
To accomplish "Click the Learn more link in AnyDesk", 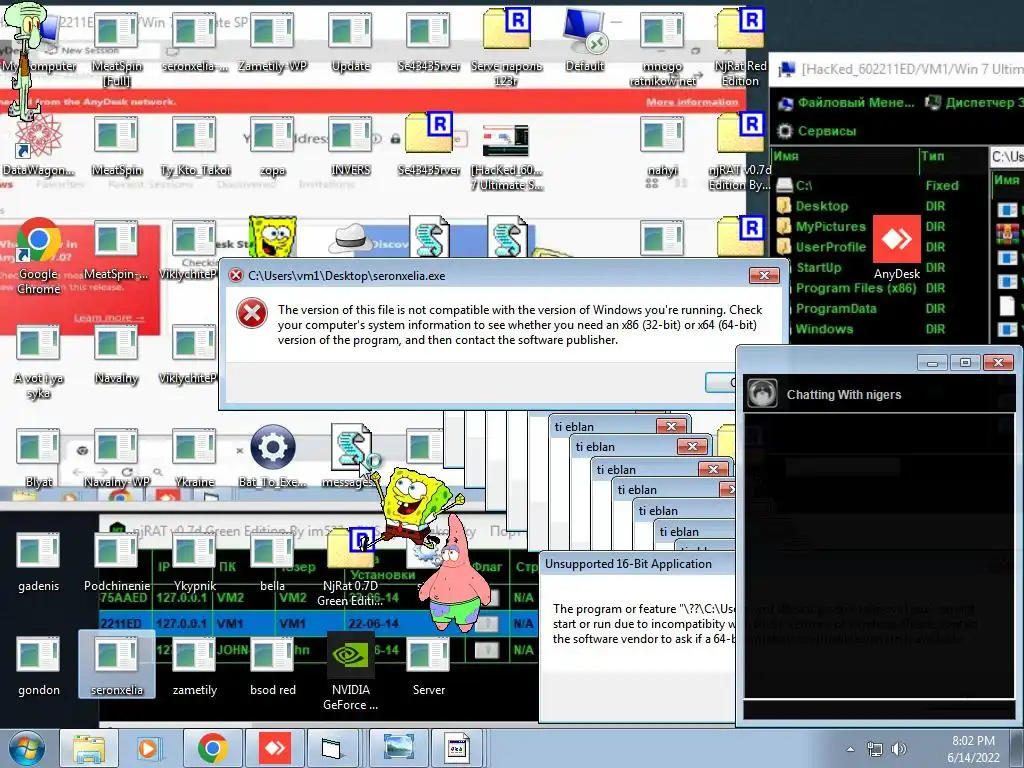I will click(109, 317).
